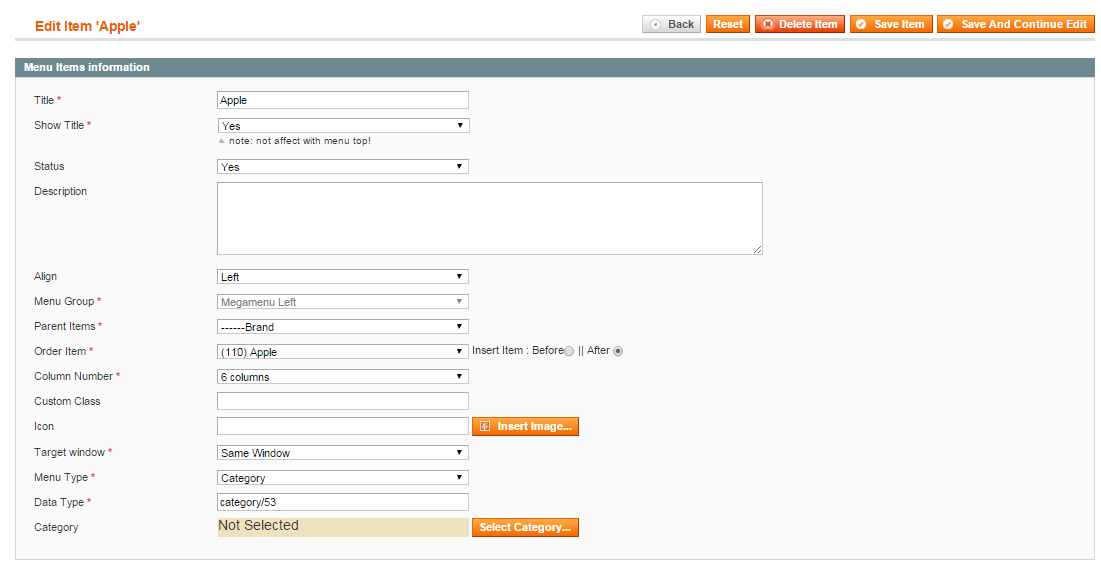This screenshot has width=1101, height=574.
Task: Click the Data Type input field
Action: click(343, 502)
